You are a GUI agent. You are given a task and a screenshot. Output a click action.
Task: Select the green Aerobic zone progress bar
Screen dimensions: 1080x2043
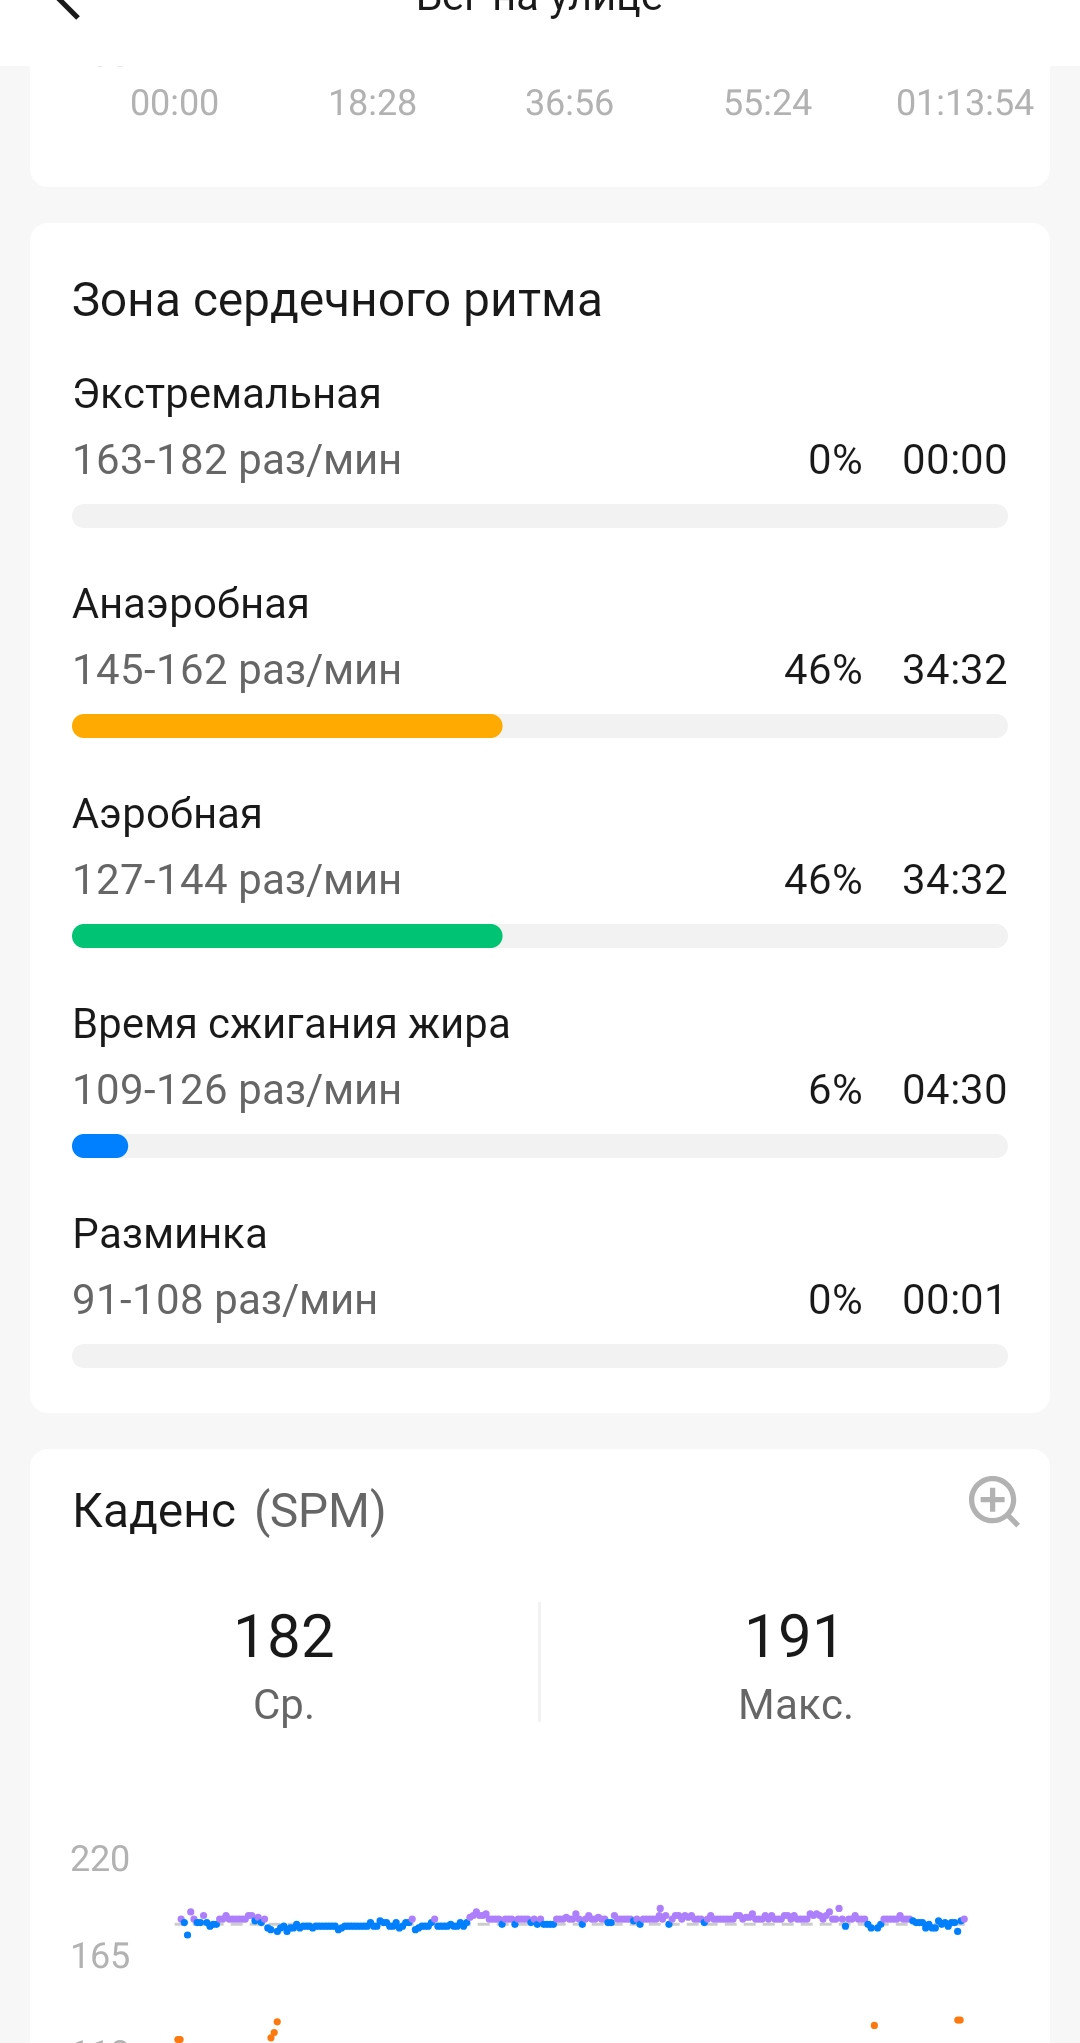coord(287,936)
